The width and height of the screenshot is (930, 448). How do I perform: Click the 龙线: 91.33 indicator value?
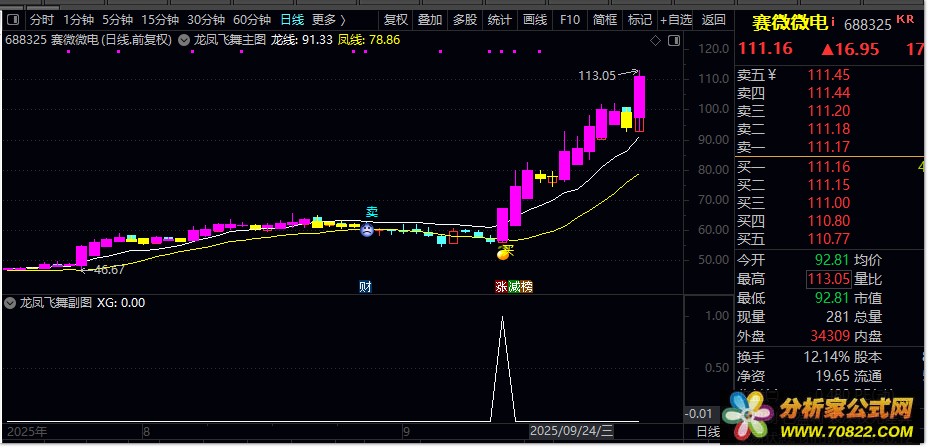pos(302,41)
